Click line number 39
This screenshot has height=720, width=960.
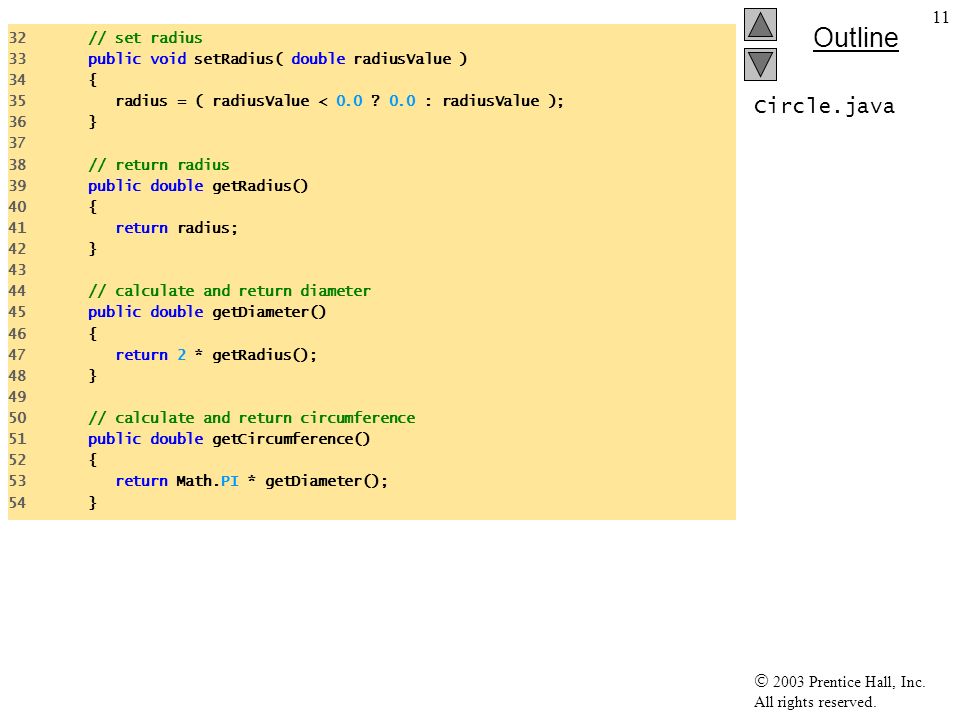coord(17,186)
